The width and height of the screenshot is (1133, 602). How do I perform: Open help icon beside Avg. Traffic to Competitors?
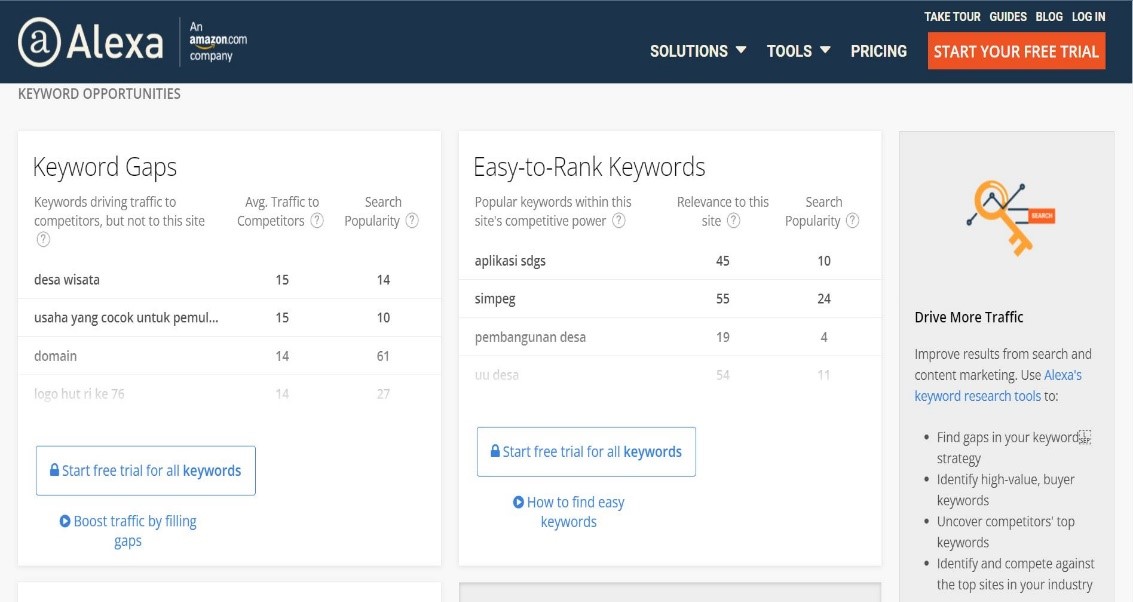[316, 221]
